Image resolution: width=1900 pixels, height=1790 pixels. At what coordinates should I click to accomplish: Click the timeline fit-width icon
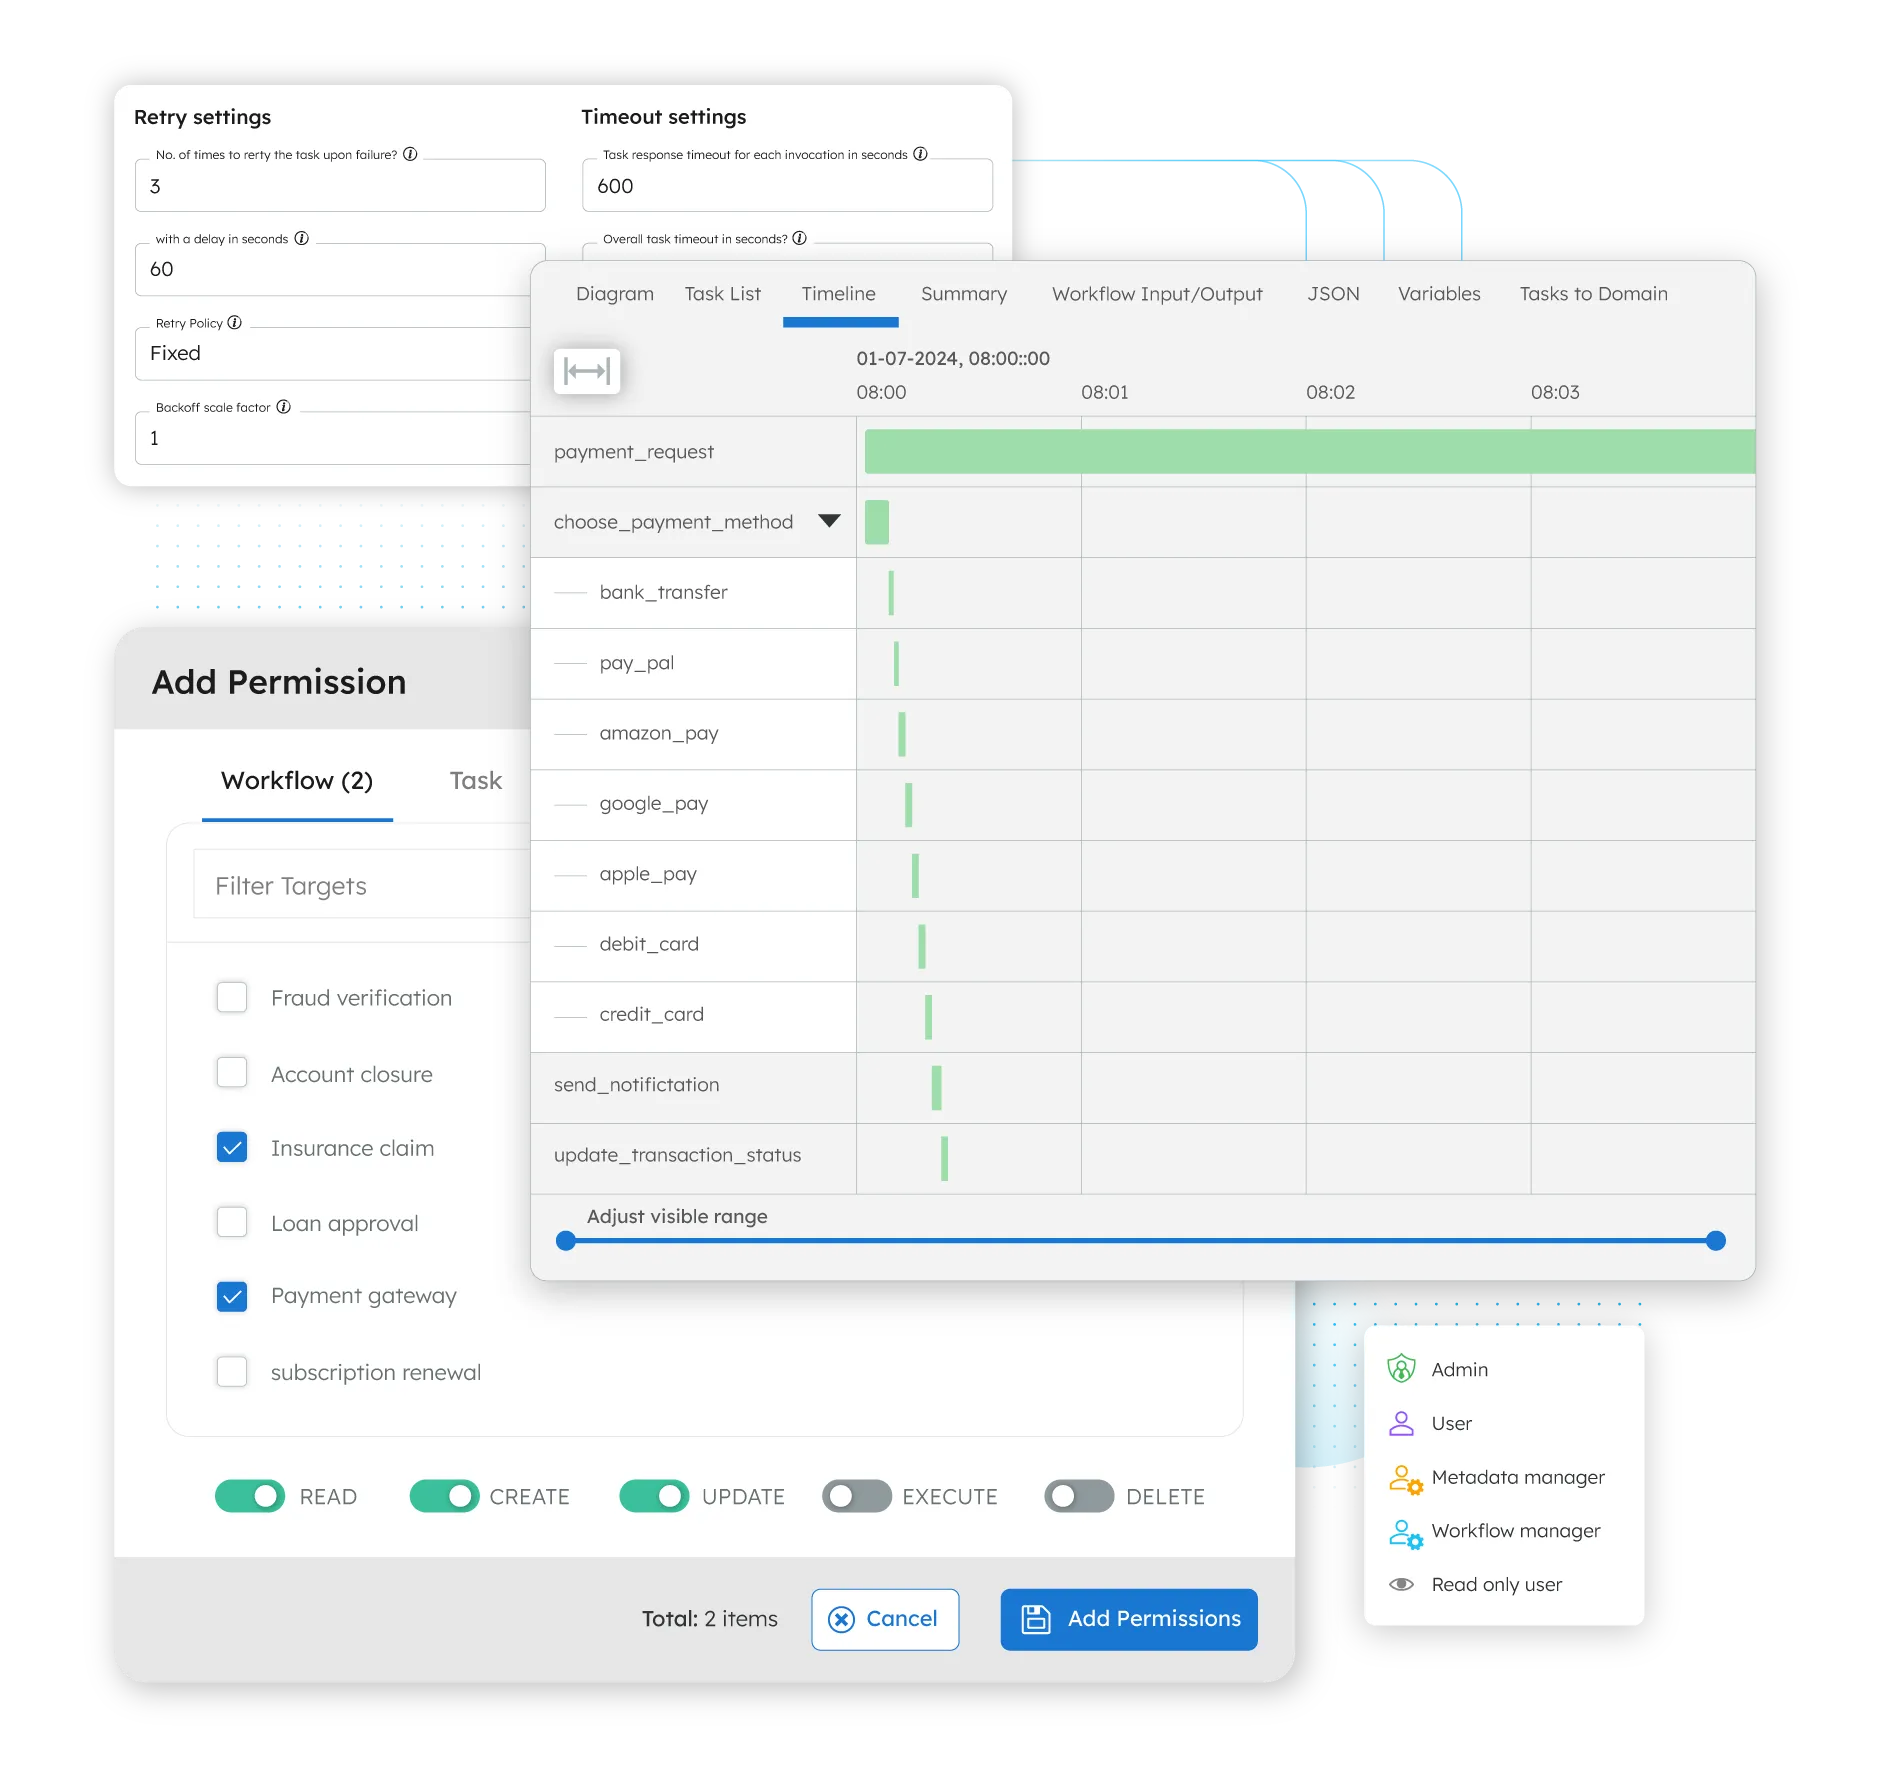point(587,370)
